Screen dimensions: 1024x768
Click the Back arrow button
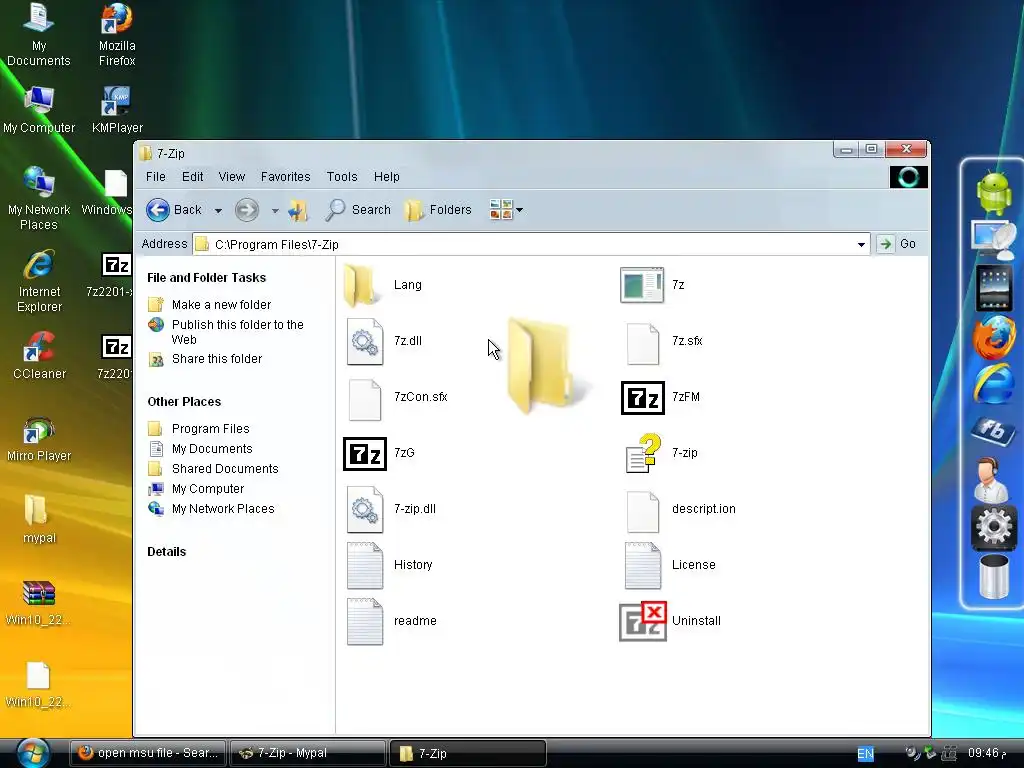click(x=174, y=210)
